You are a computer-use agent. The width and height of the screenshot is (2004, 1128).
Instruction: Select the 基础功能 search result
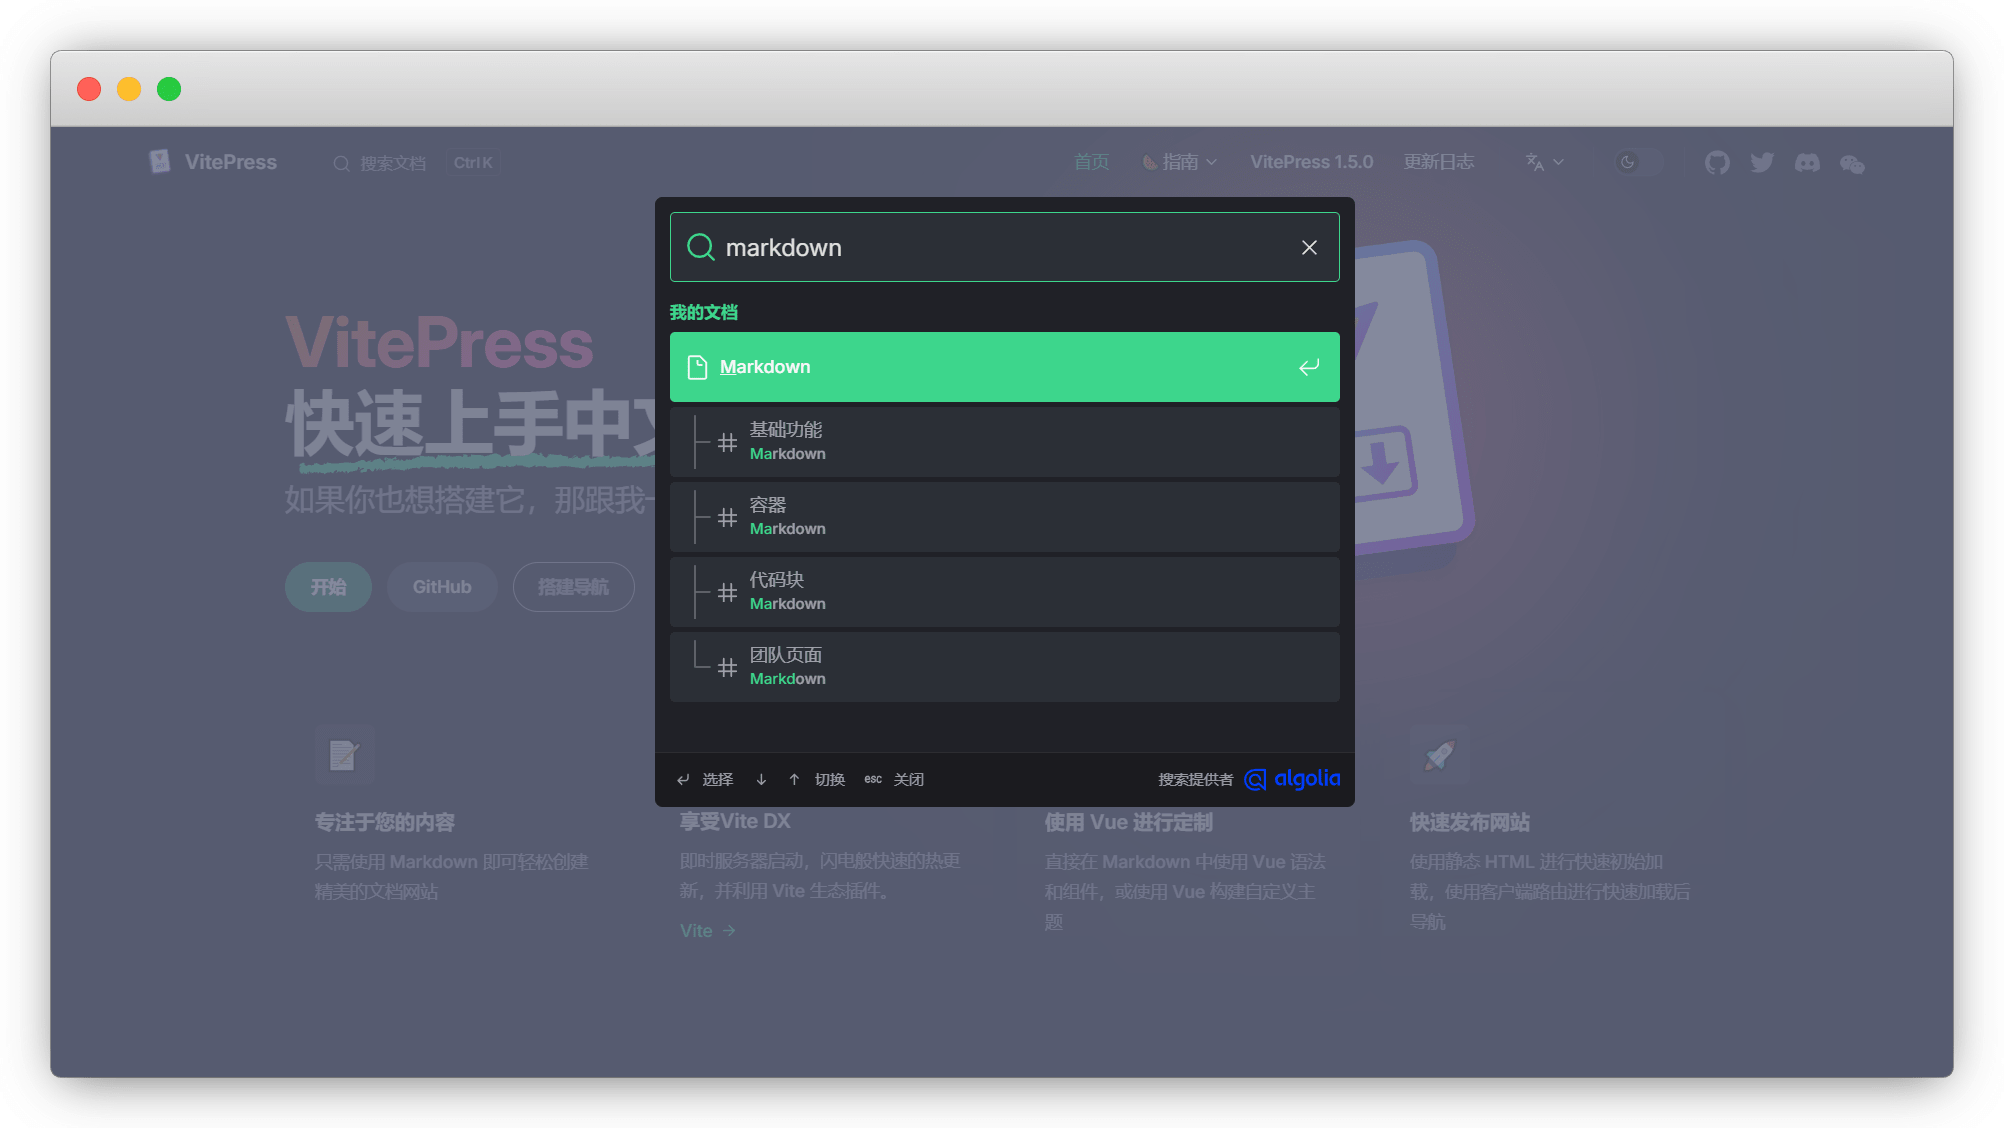coord(1004,442)
